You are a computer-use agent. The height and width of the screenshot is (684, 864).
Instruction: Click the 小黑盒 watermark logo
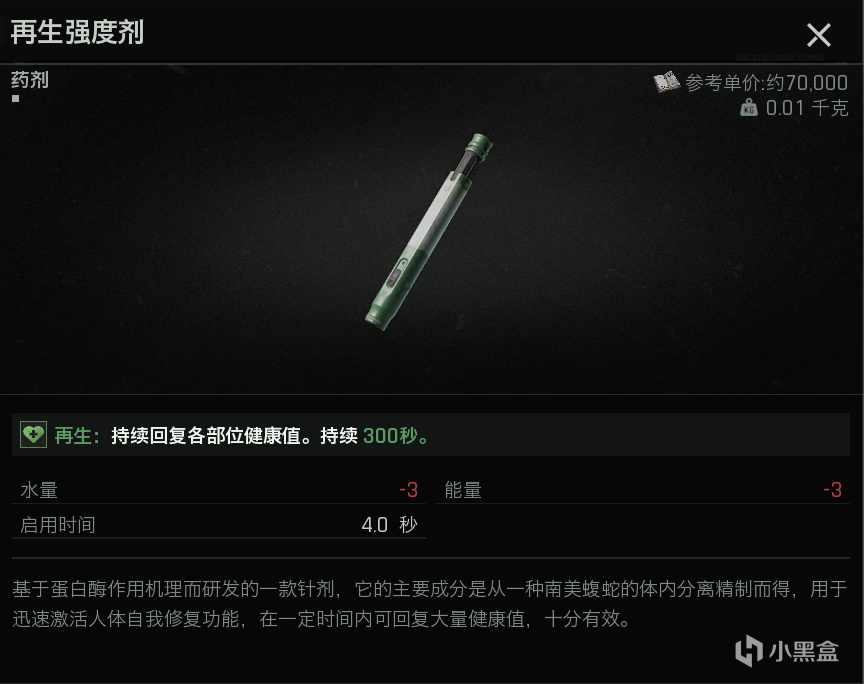click(x=786, y=650)
